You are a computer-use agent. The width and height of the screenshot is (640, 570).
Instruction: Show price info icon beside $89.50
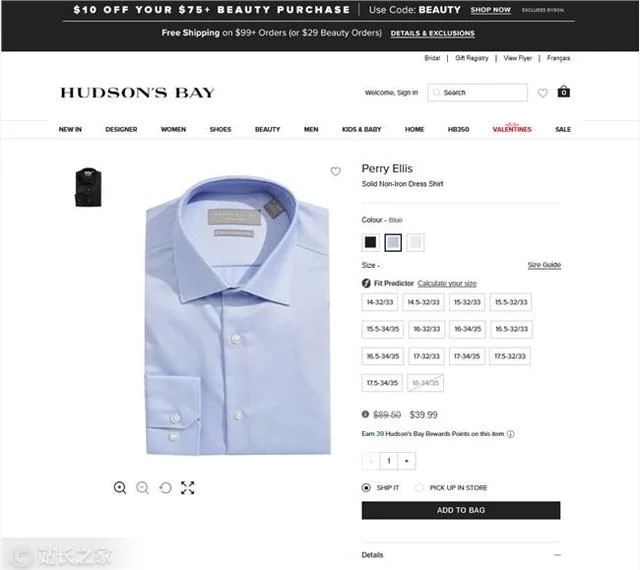[x=365, y=414]
